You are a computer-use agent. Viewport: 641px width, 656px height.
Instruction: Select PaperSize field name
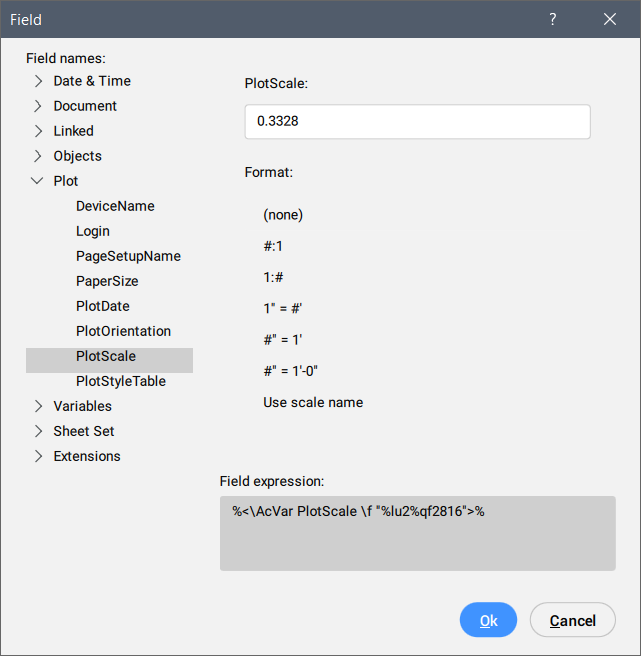(107, 281)
